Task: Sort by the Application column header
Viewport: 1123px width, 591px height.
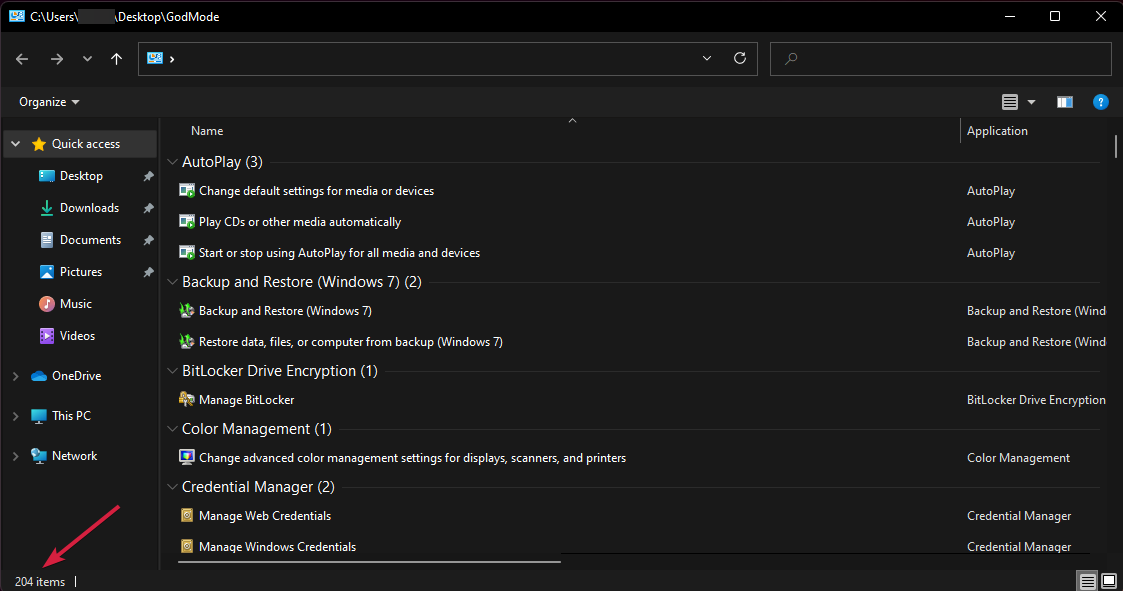Action: (997, 131)
